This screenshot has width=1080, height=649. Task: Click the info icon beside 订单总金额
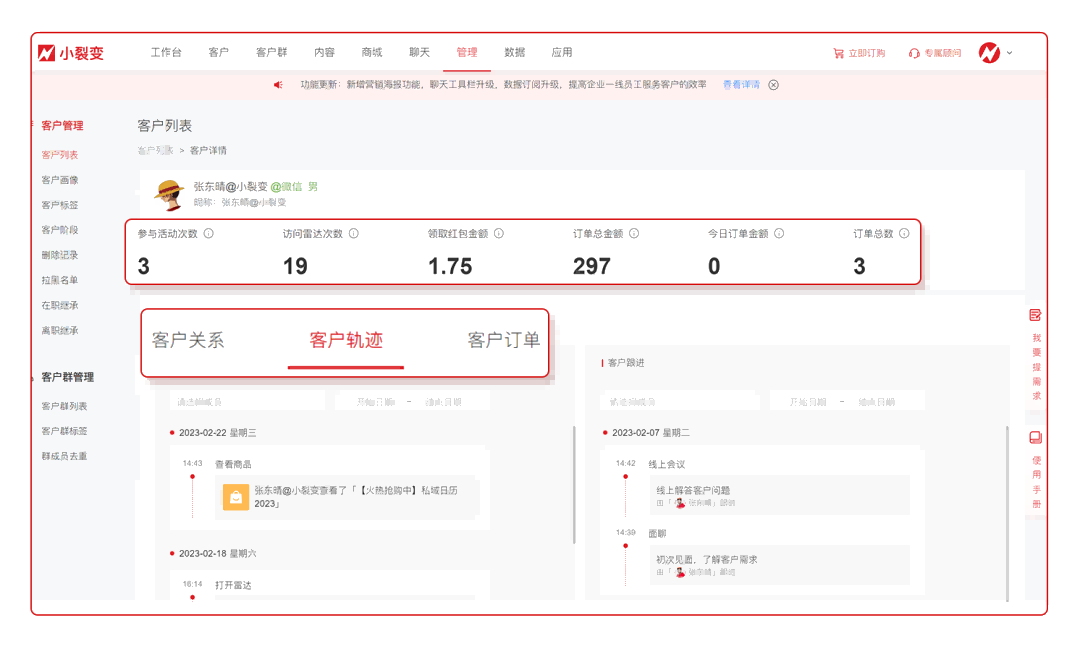tap(633, 233)
